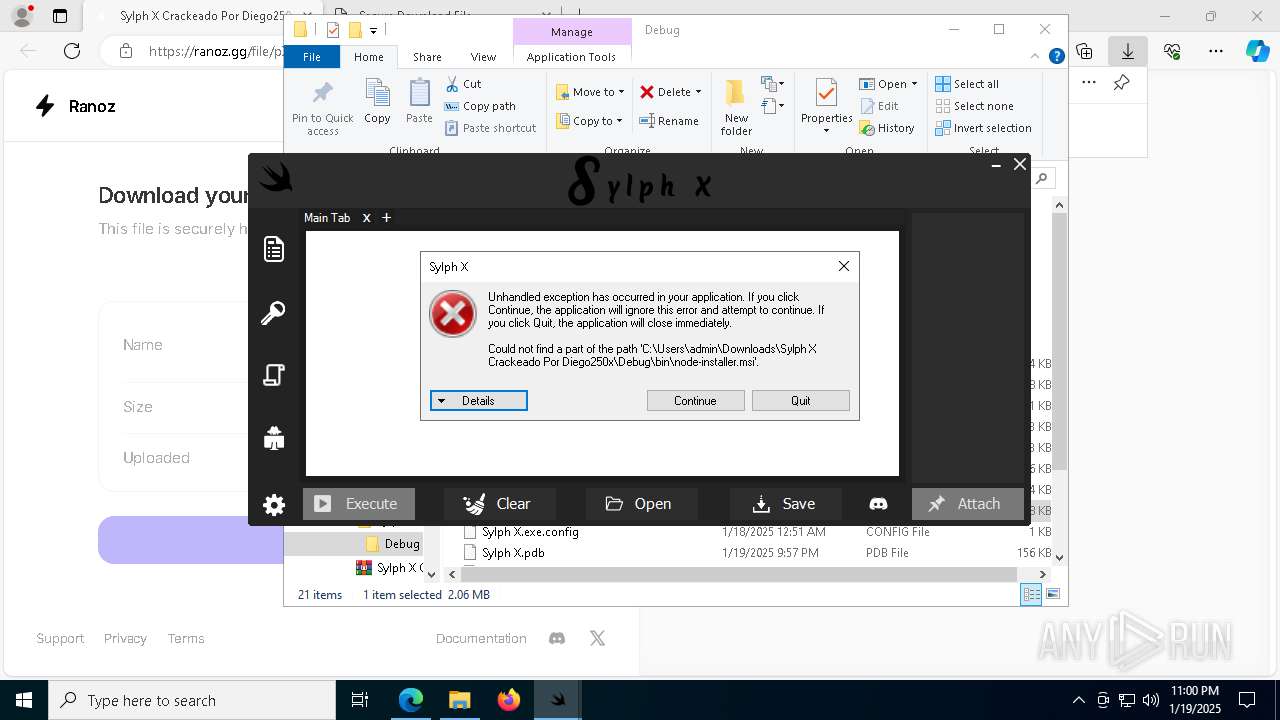Click the File Explorer horizontal scrollbar
Screen dimensions: 1280x720
coord(741,575)
